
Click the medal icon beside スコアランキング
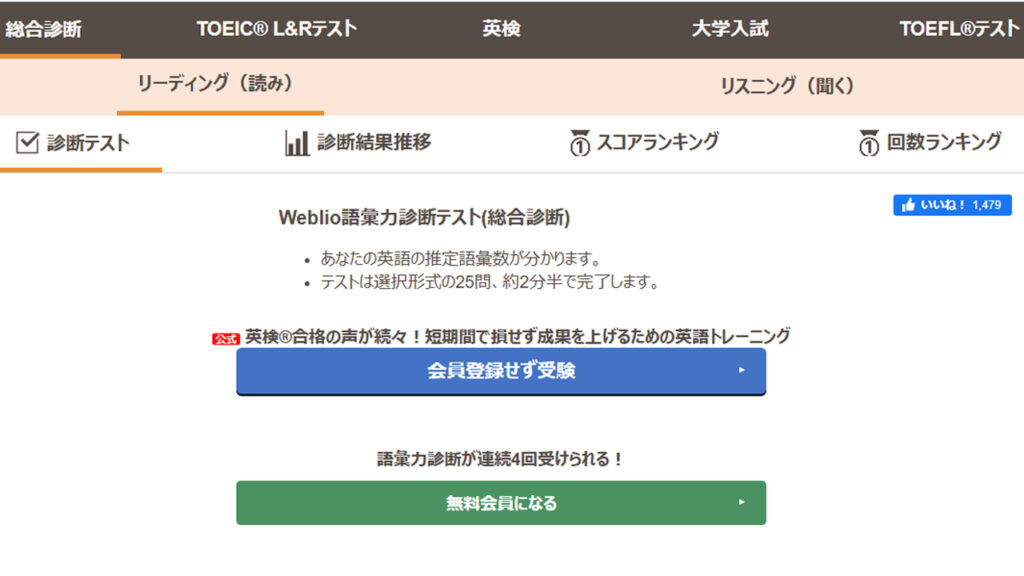point(579,142)
